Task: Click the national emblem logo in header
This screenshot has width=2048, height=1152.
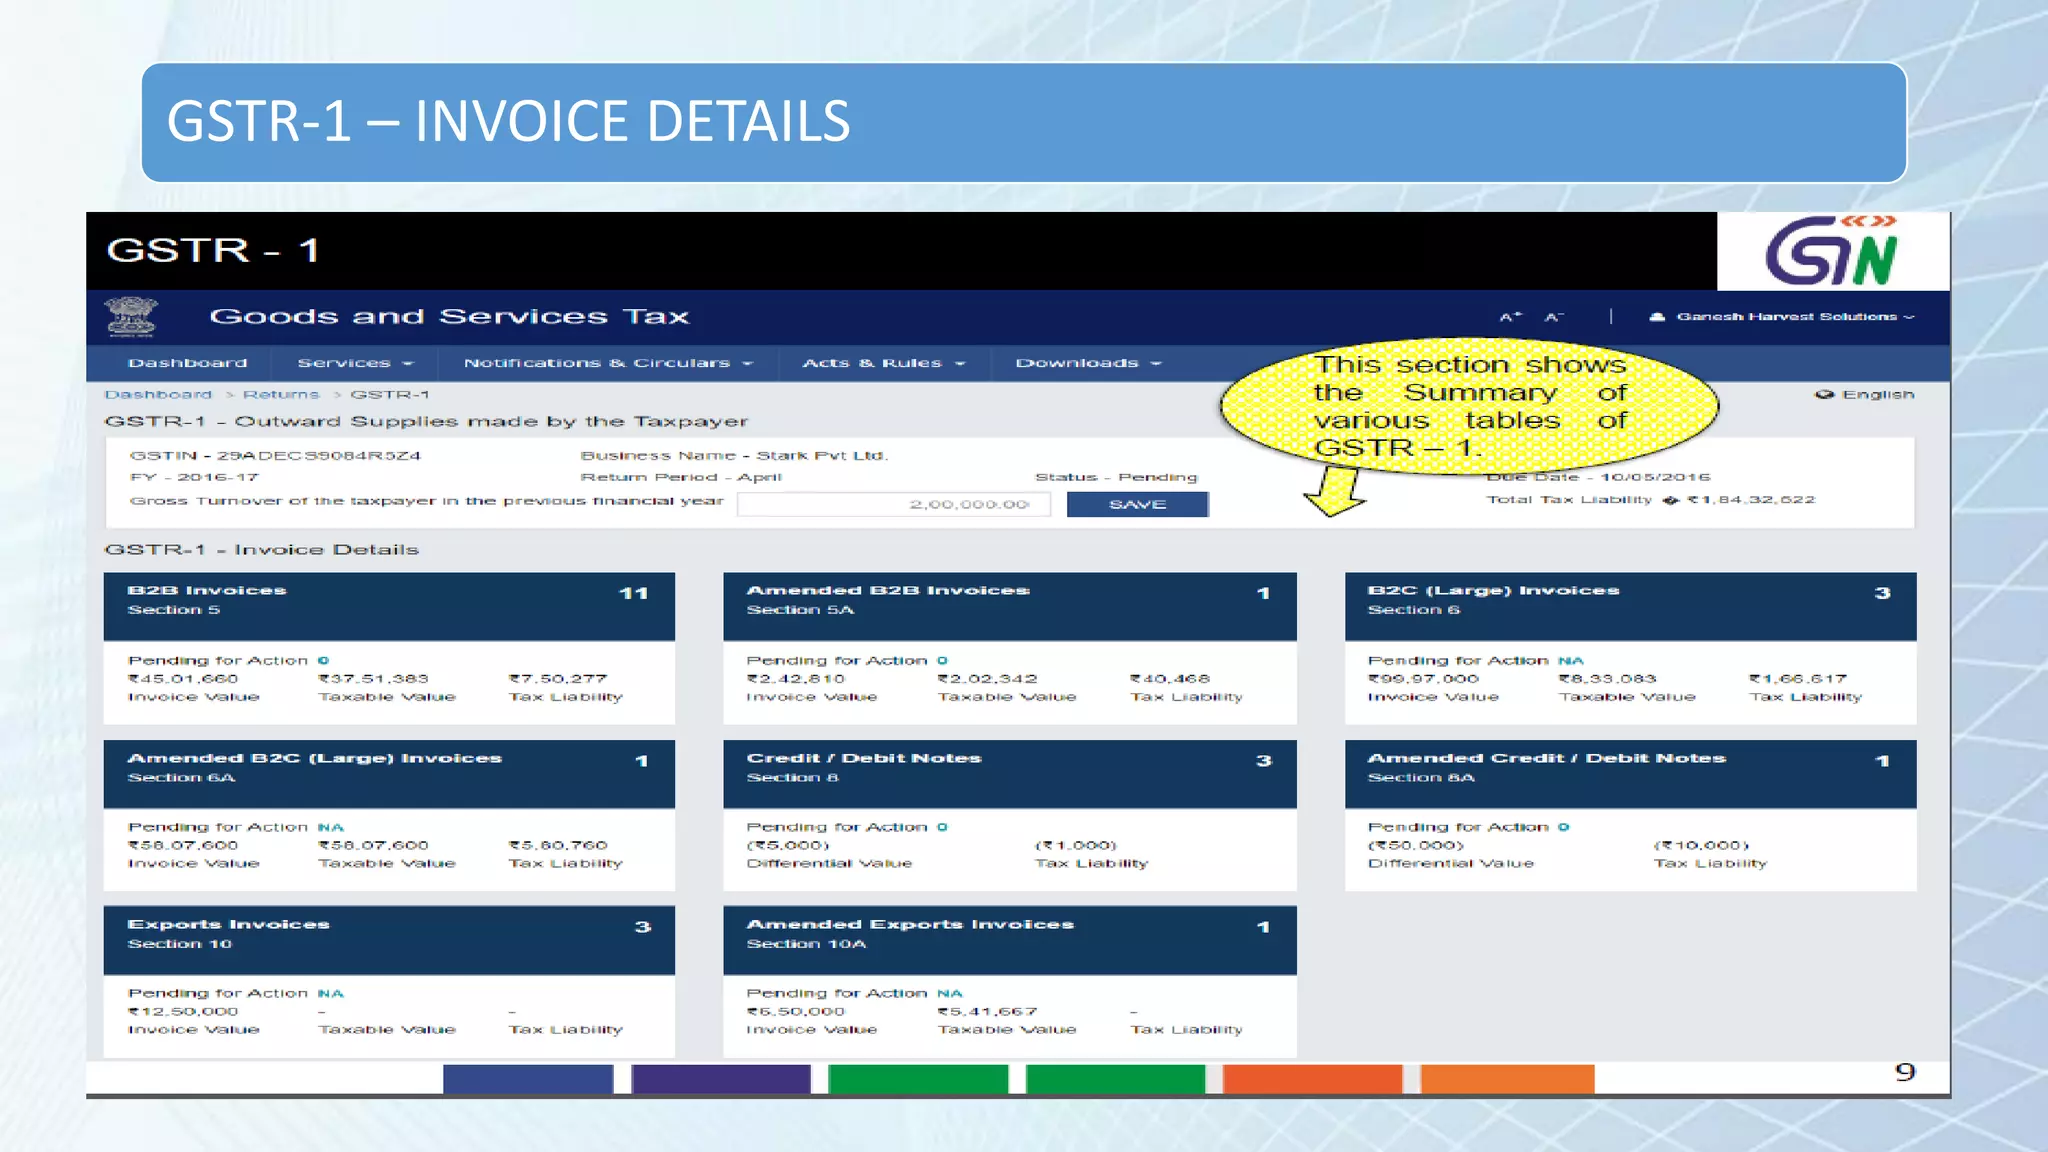Action: click(131, 317)
